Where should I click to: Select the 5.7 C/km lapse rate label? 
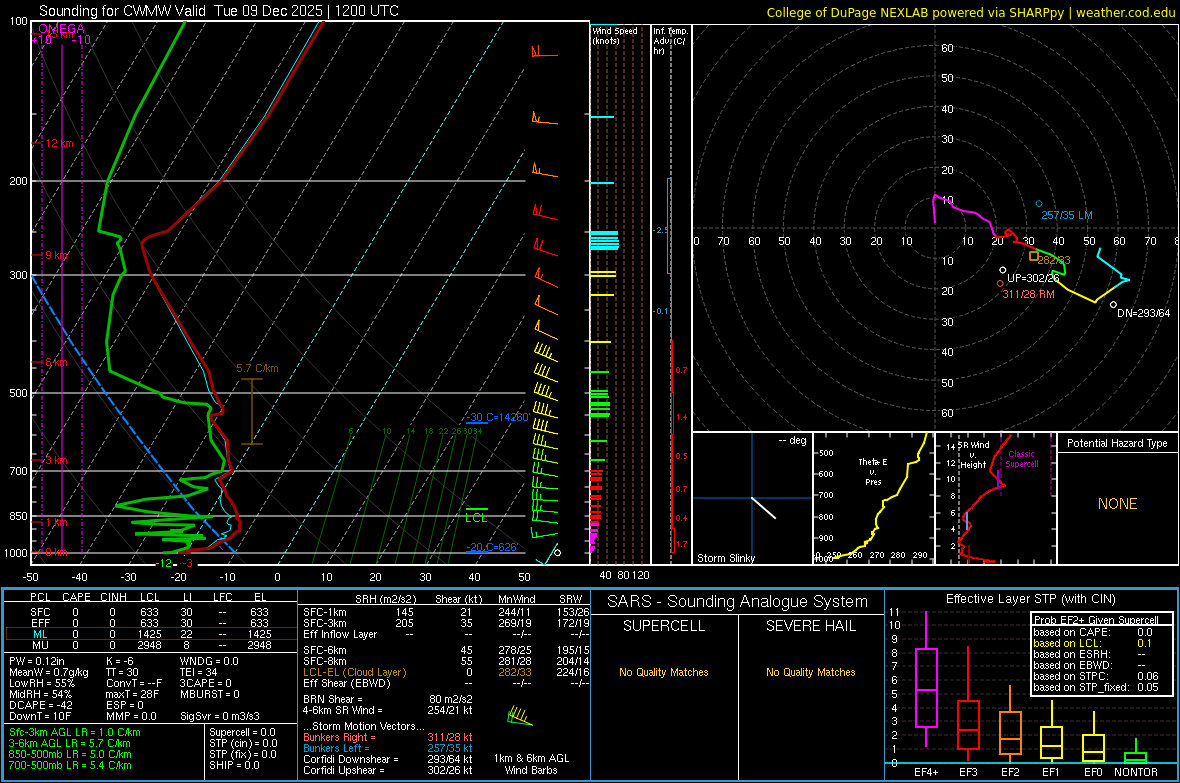point(257,368)
